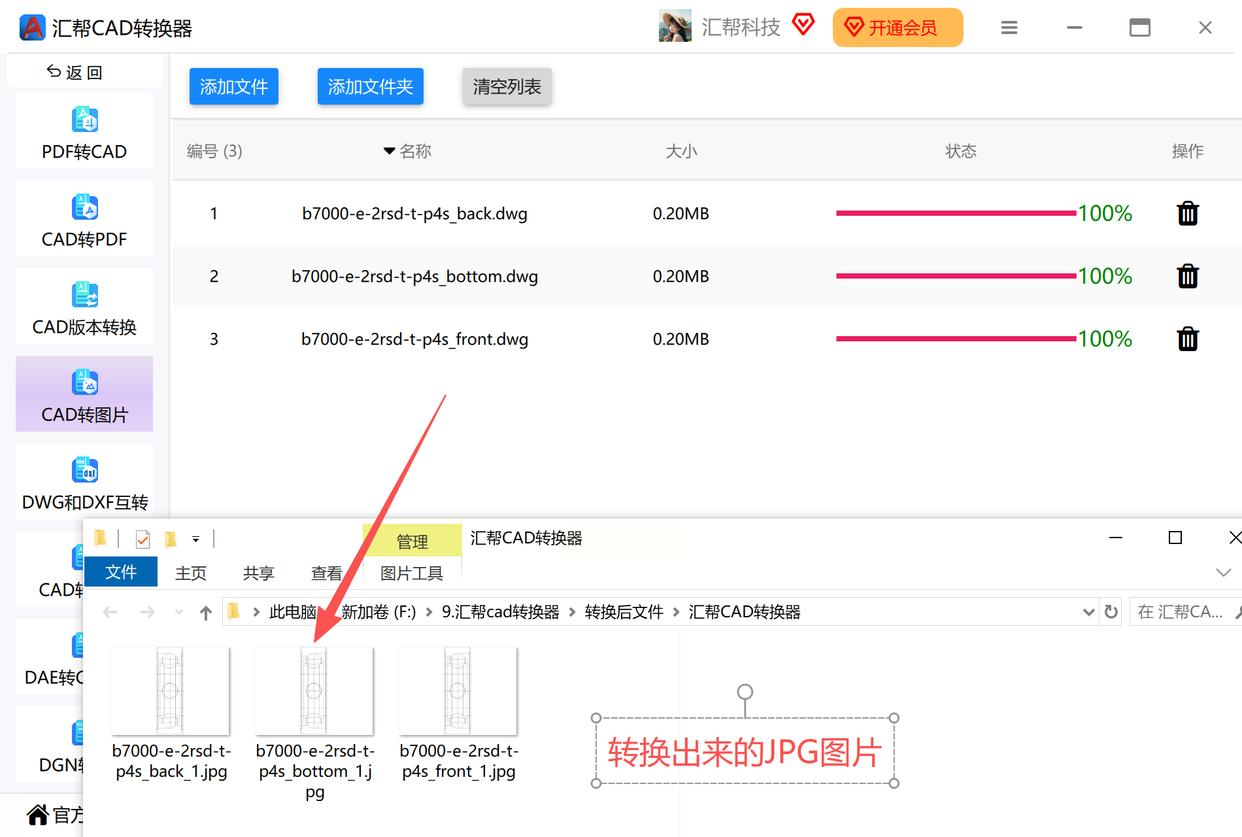The width and height of the screenshot is (1242, 837).
Task: Remove b7000-e-2rsd-t-p4s_bottom.dwg with its trash icon
Action: point(1188,276)
